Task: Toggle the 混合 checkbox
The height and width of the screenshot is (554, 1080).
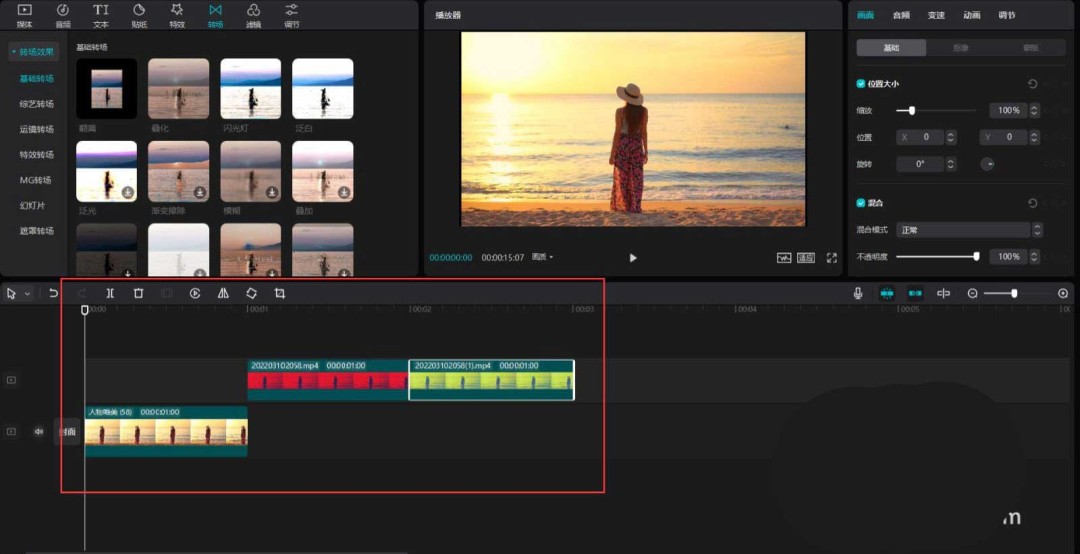Action: click(x=861, y=203)
